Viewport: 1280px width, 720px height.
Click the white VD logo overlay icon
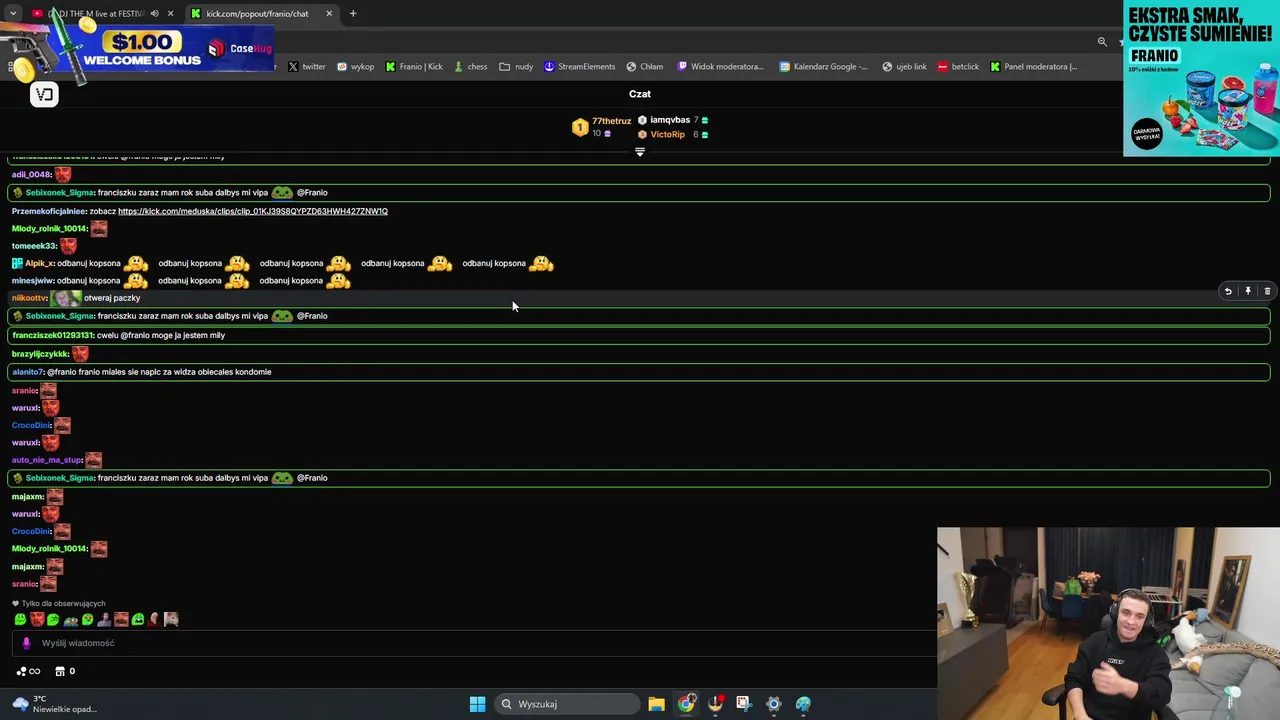(44, 94)
